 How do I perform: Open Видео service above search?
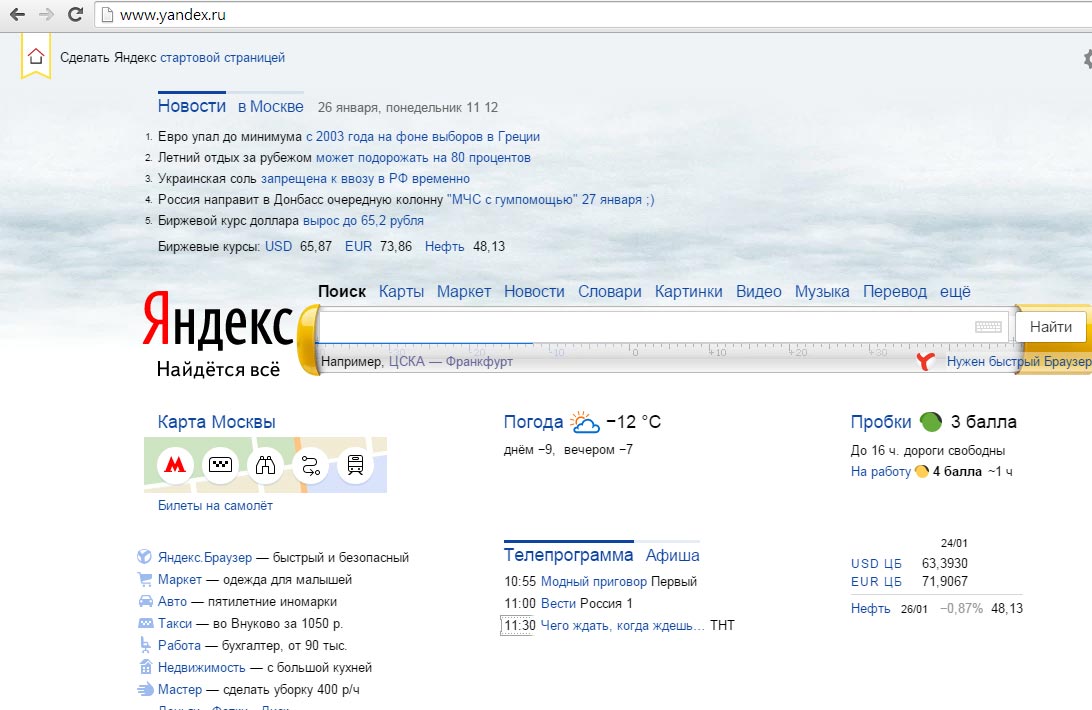click(x=758, y=291)
